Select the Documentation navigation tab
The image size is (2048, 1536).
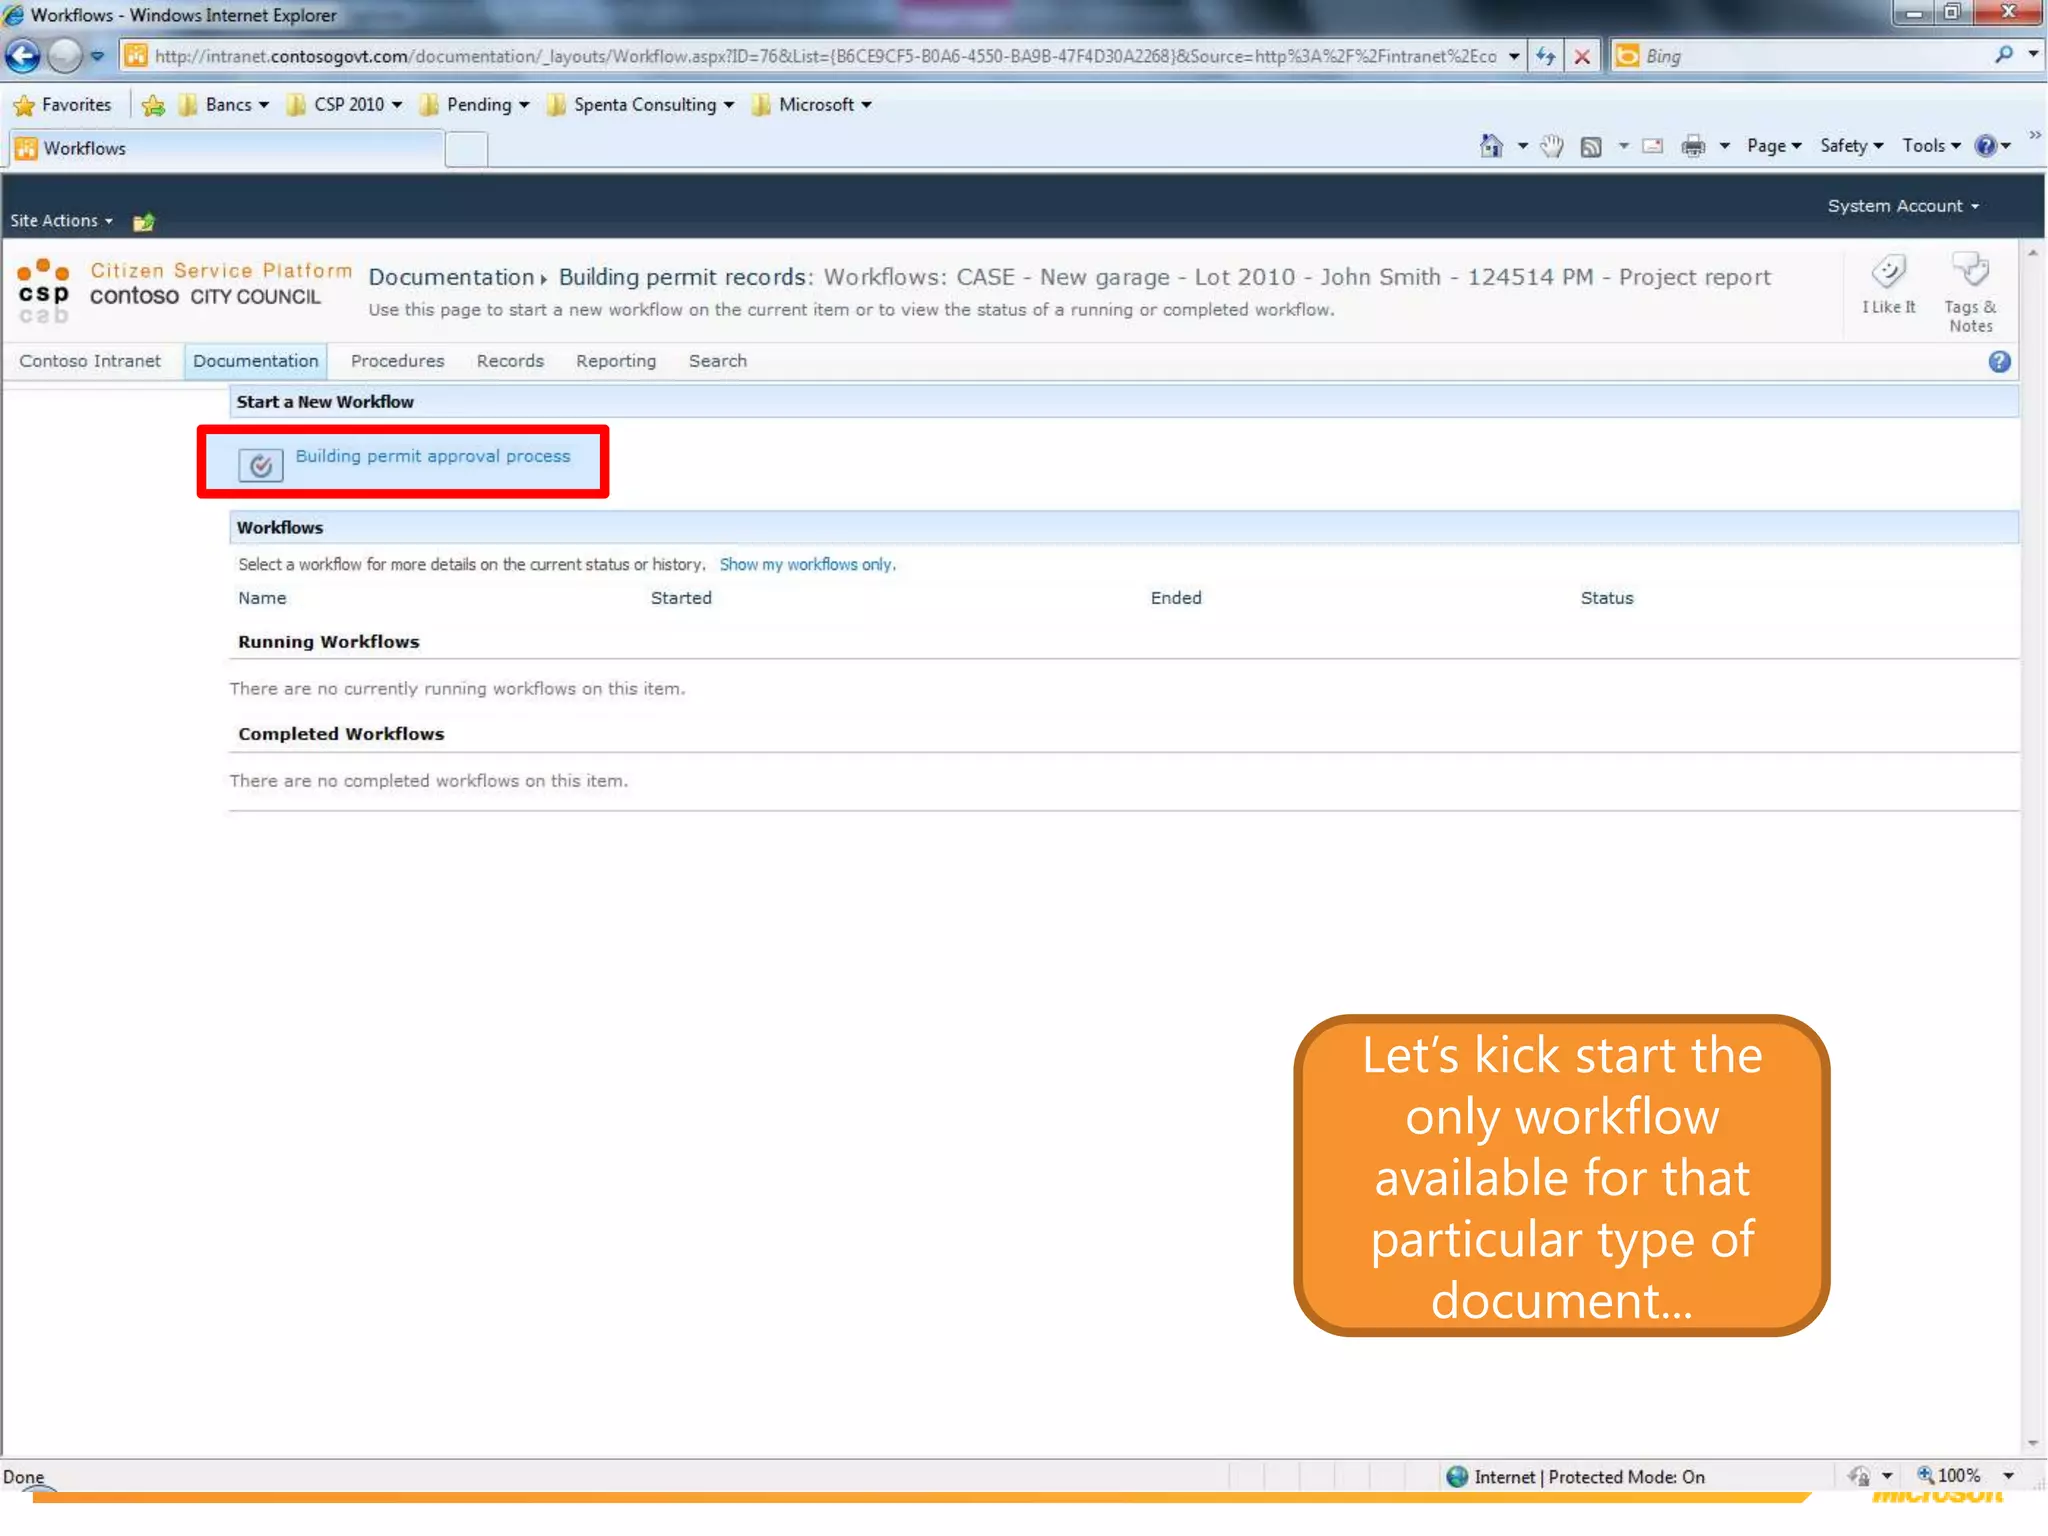tap(255, 361)
